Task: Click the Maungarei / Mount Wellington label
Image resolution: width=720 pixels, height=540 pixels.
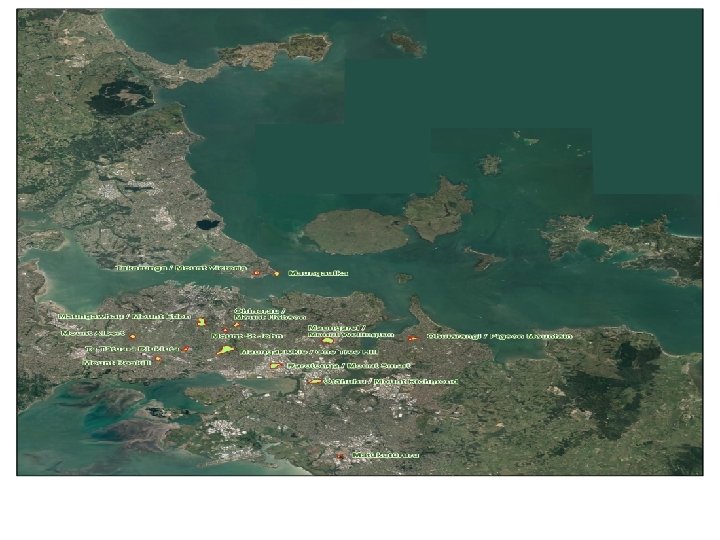Action: [x=351, y=331]
